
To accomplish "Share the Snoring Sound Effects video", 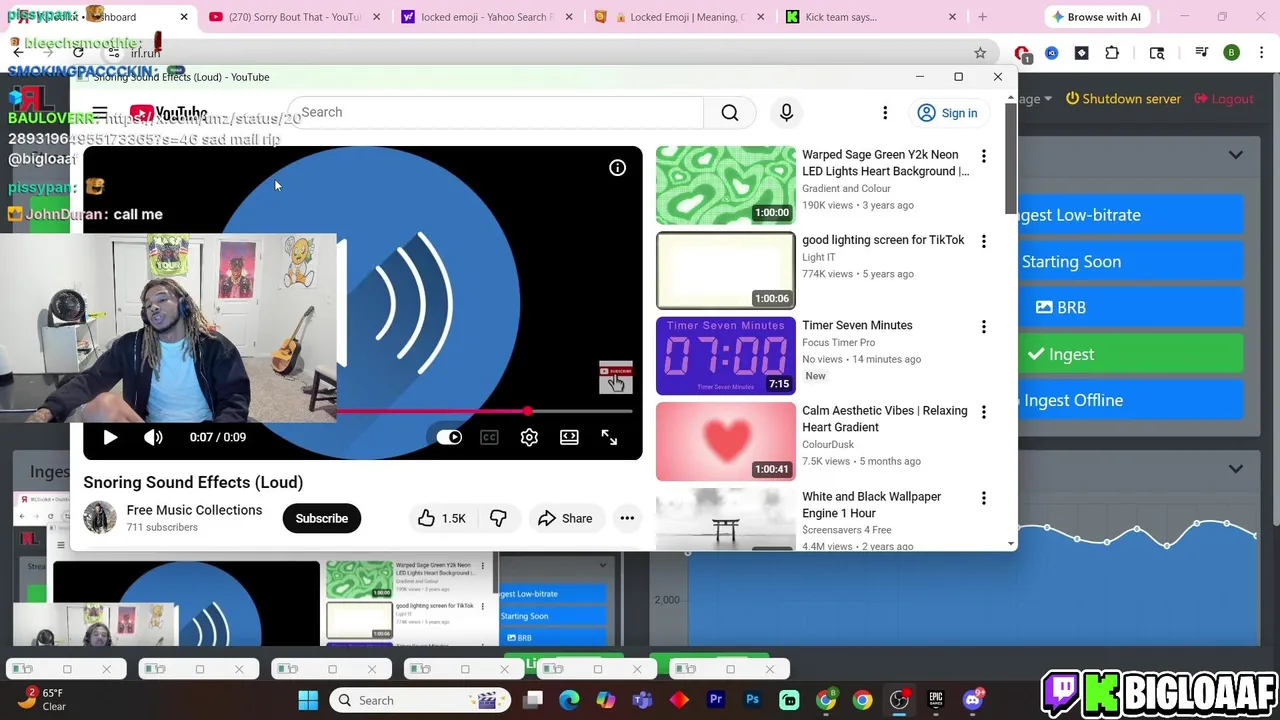I will tap(565, 518).
